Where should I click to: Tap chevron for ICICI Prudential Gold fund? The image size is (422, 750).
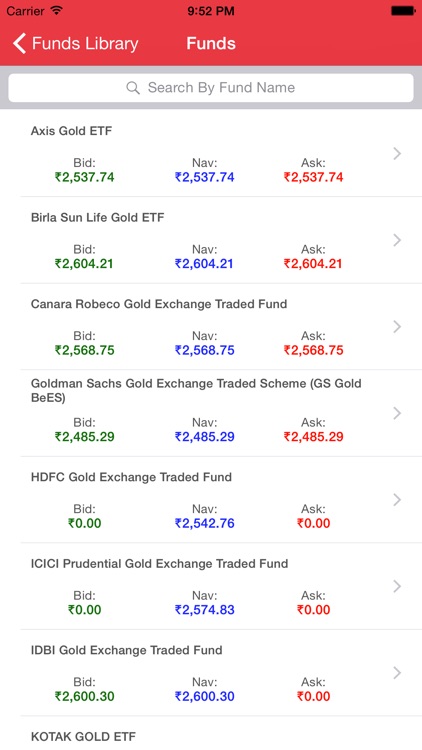pos(397,586)
